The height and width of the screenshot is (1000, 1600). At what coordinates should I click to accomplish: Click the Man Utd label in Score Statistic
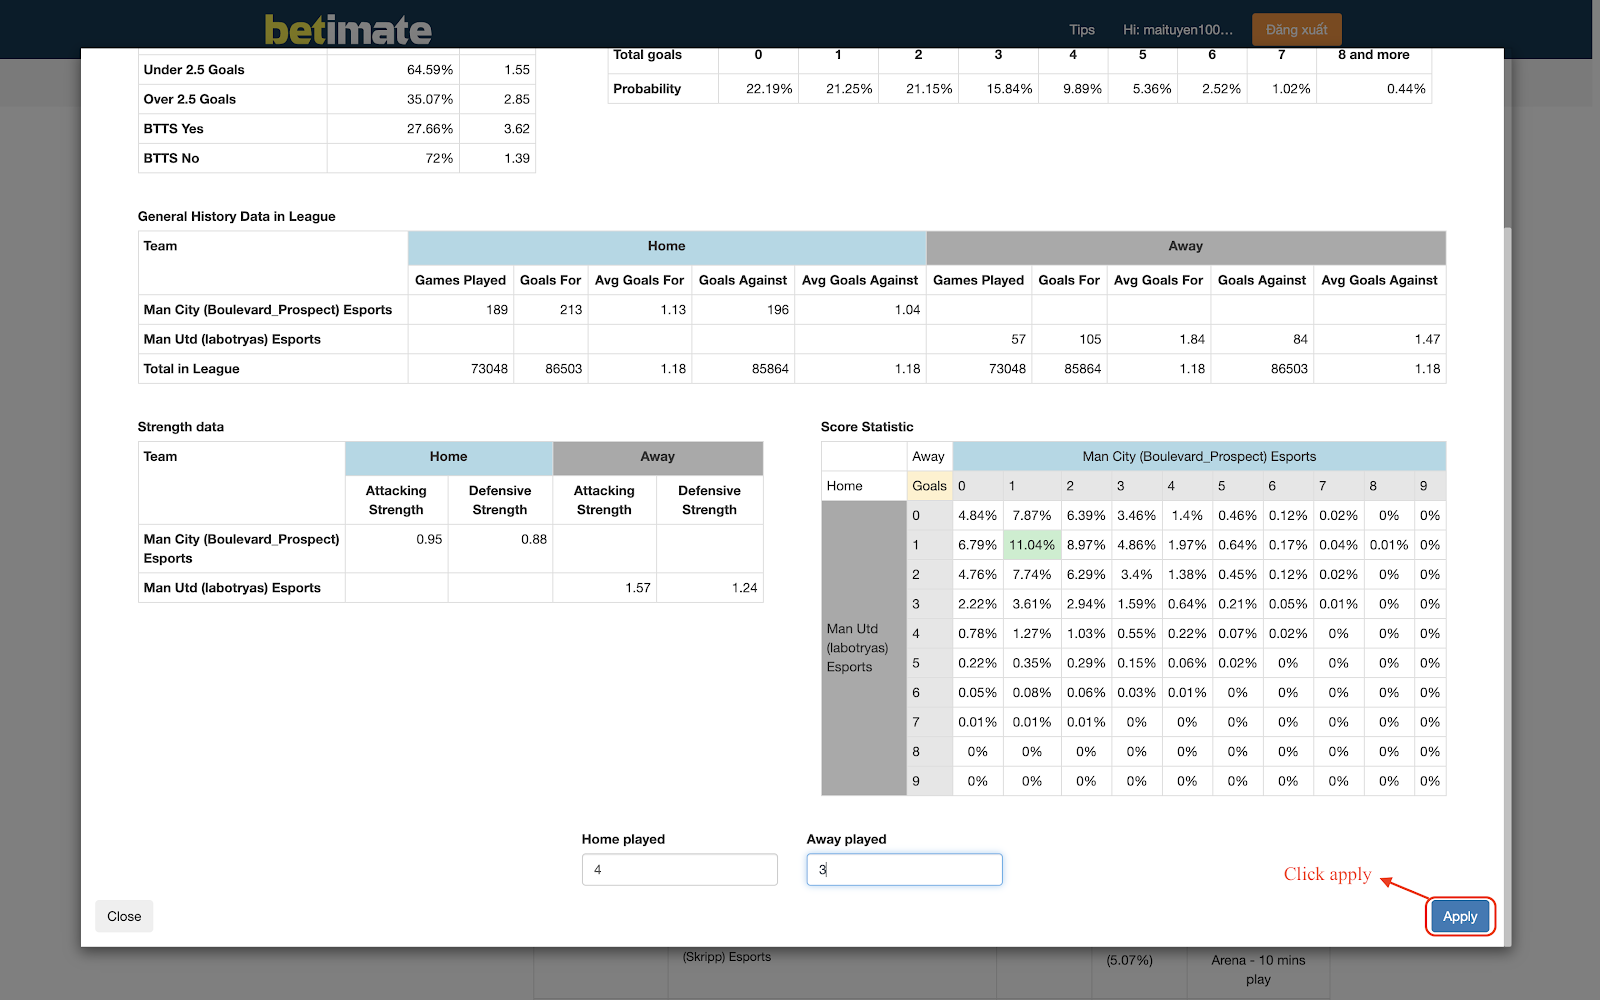click(857, 648)
